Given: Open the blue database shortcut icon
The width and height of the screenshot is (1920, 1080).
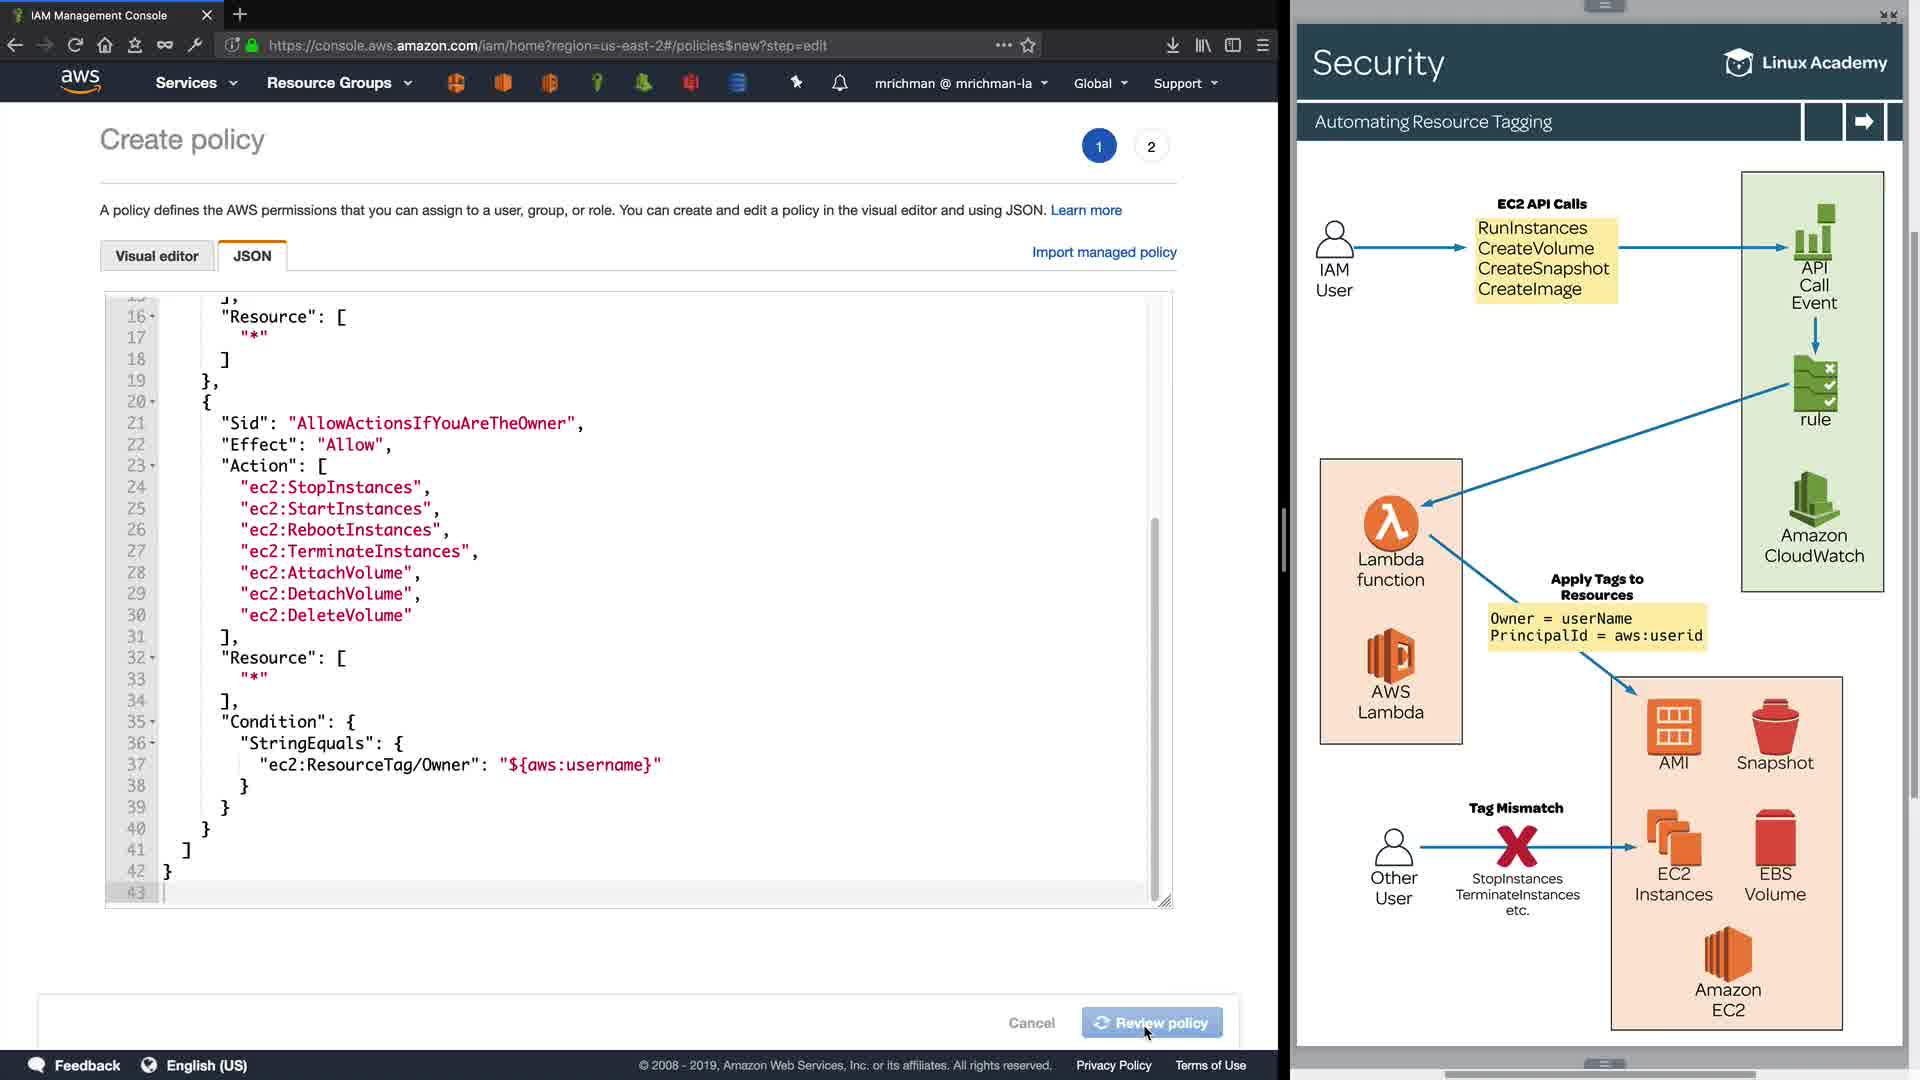Looking at the screenshot, I should coord(738,83).
